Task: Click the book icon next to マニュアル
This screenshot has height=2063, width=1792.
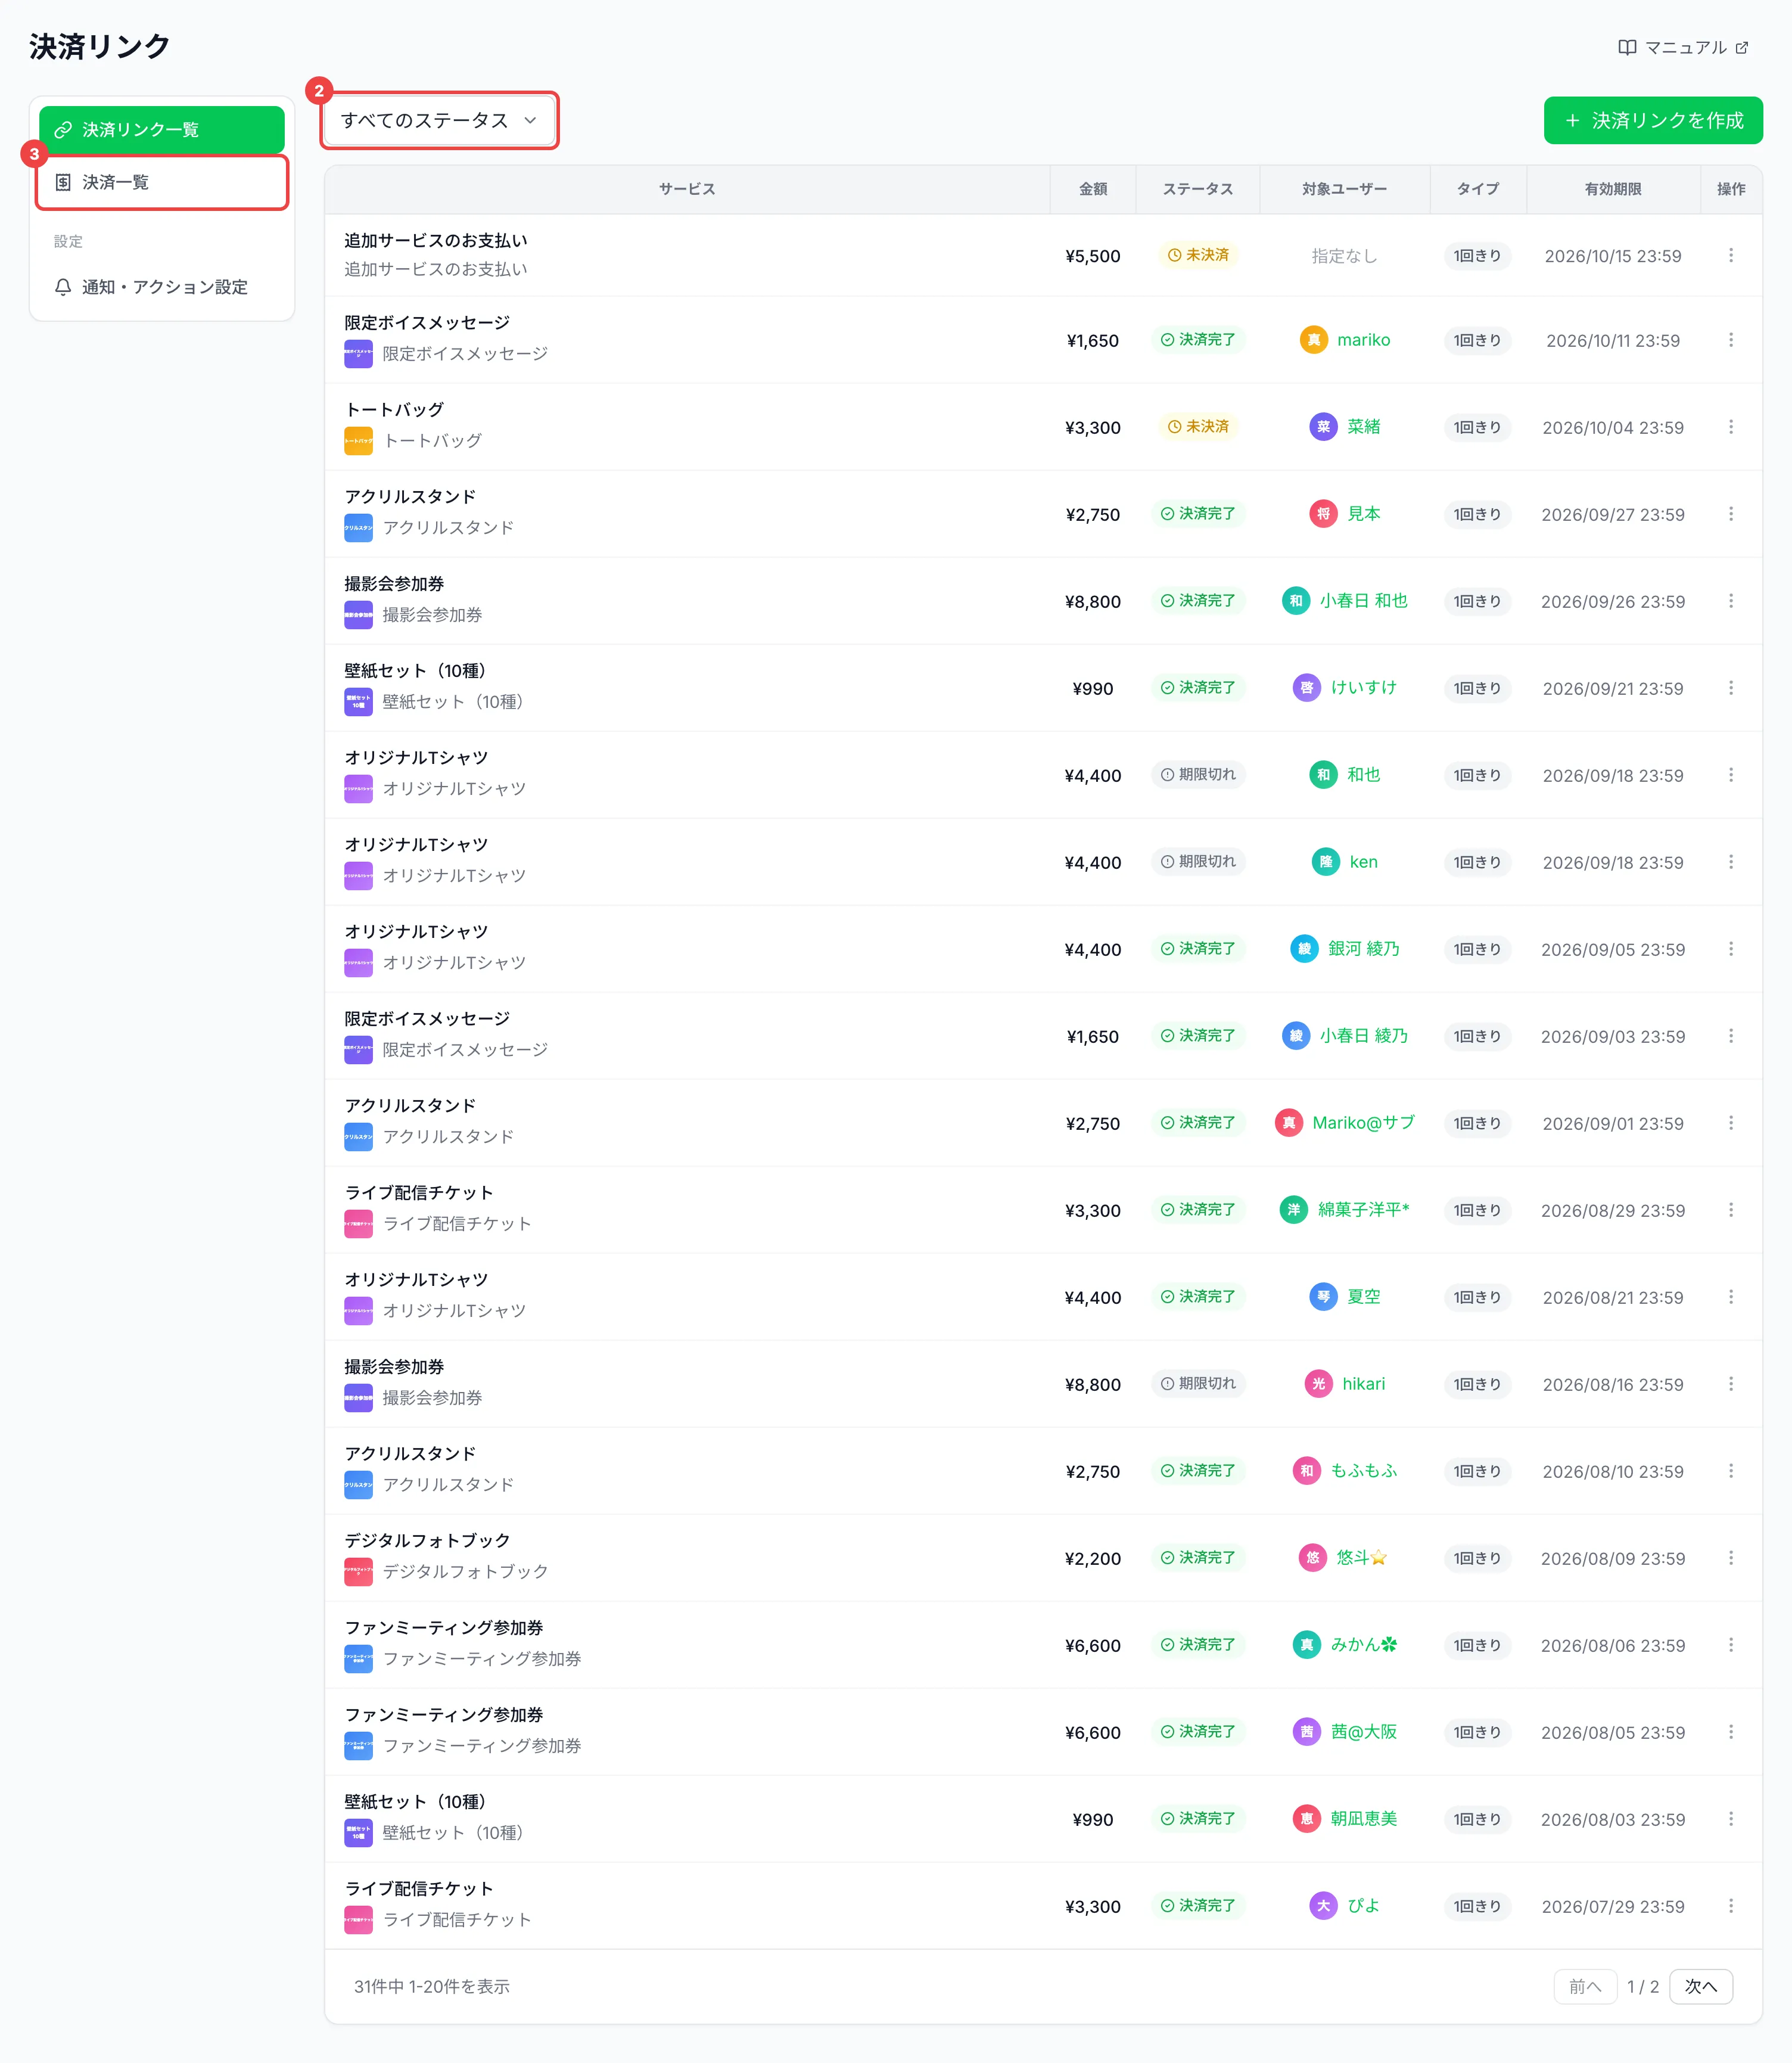Action: [x=1627, y=47]
